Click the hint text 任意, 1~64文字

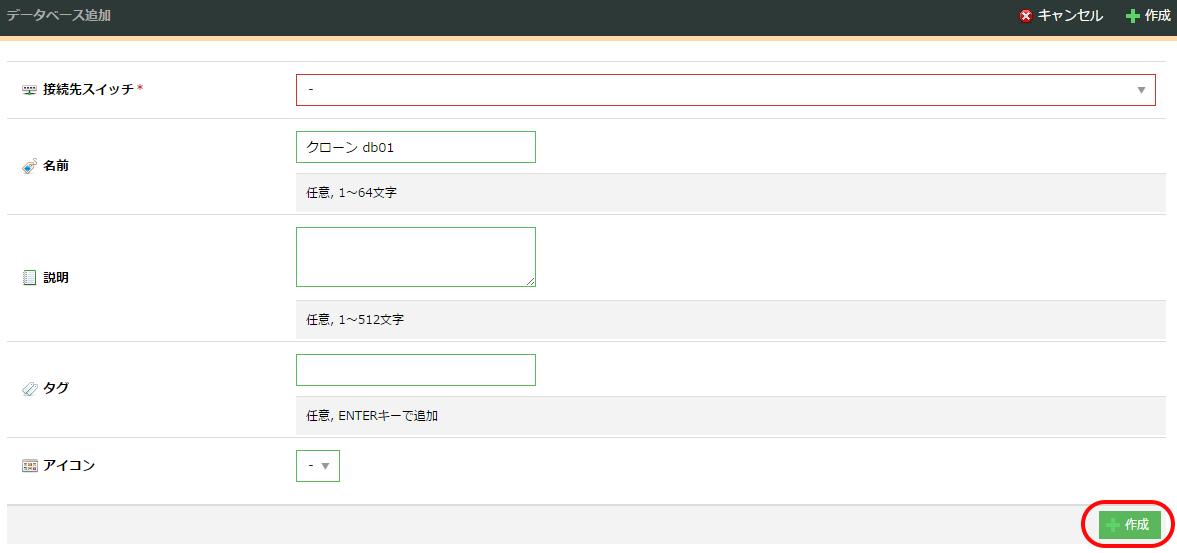(352, 194)
